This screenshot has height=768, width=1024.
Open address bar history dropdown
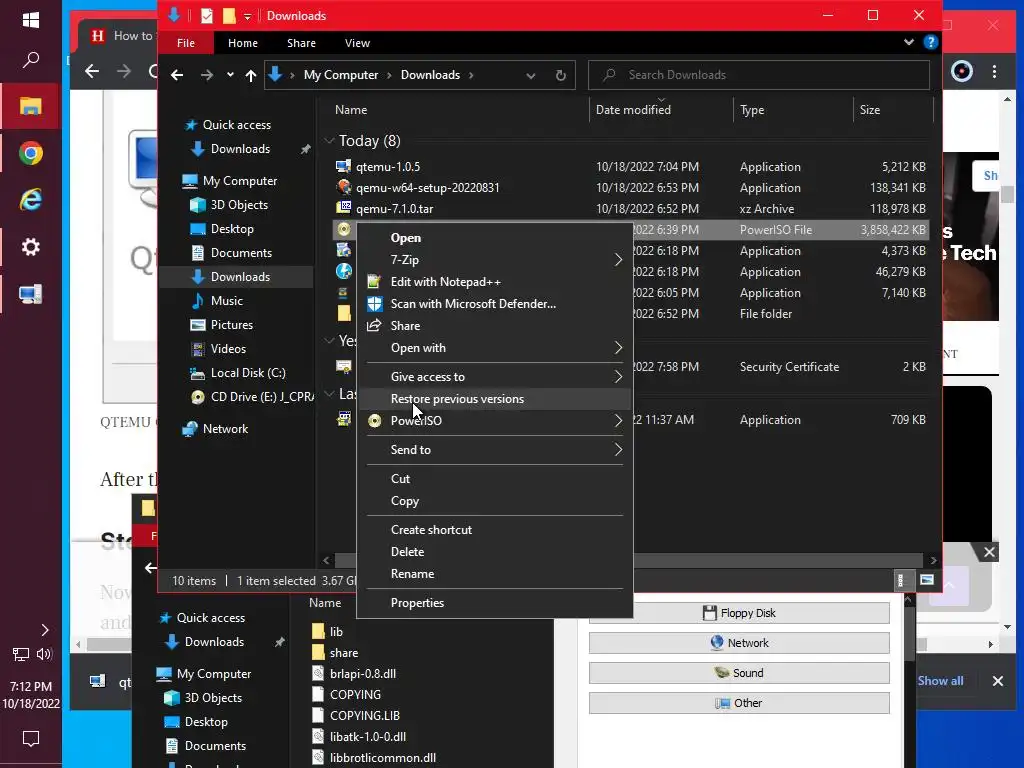click(x=531, y=76)
